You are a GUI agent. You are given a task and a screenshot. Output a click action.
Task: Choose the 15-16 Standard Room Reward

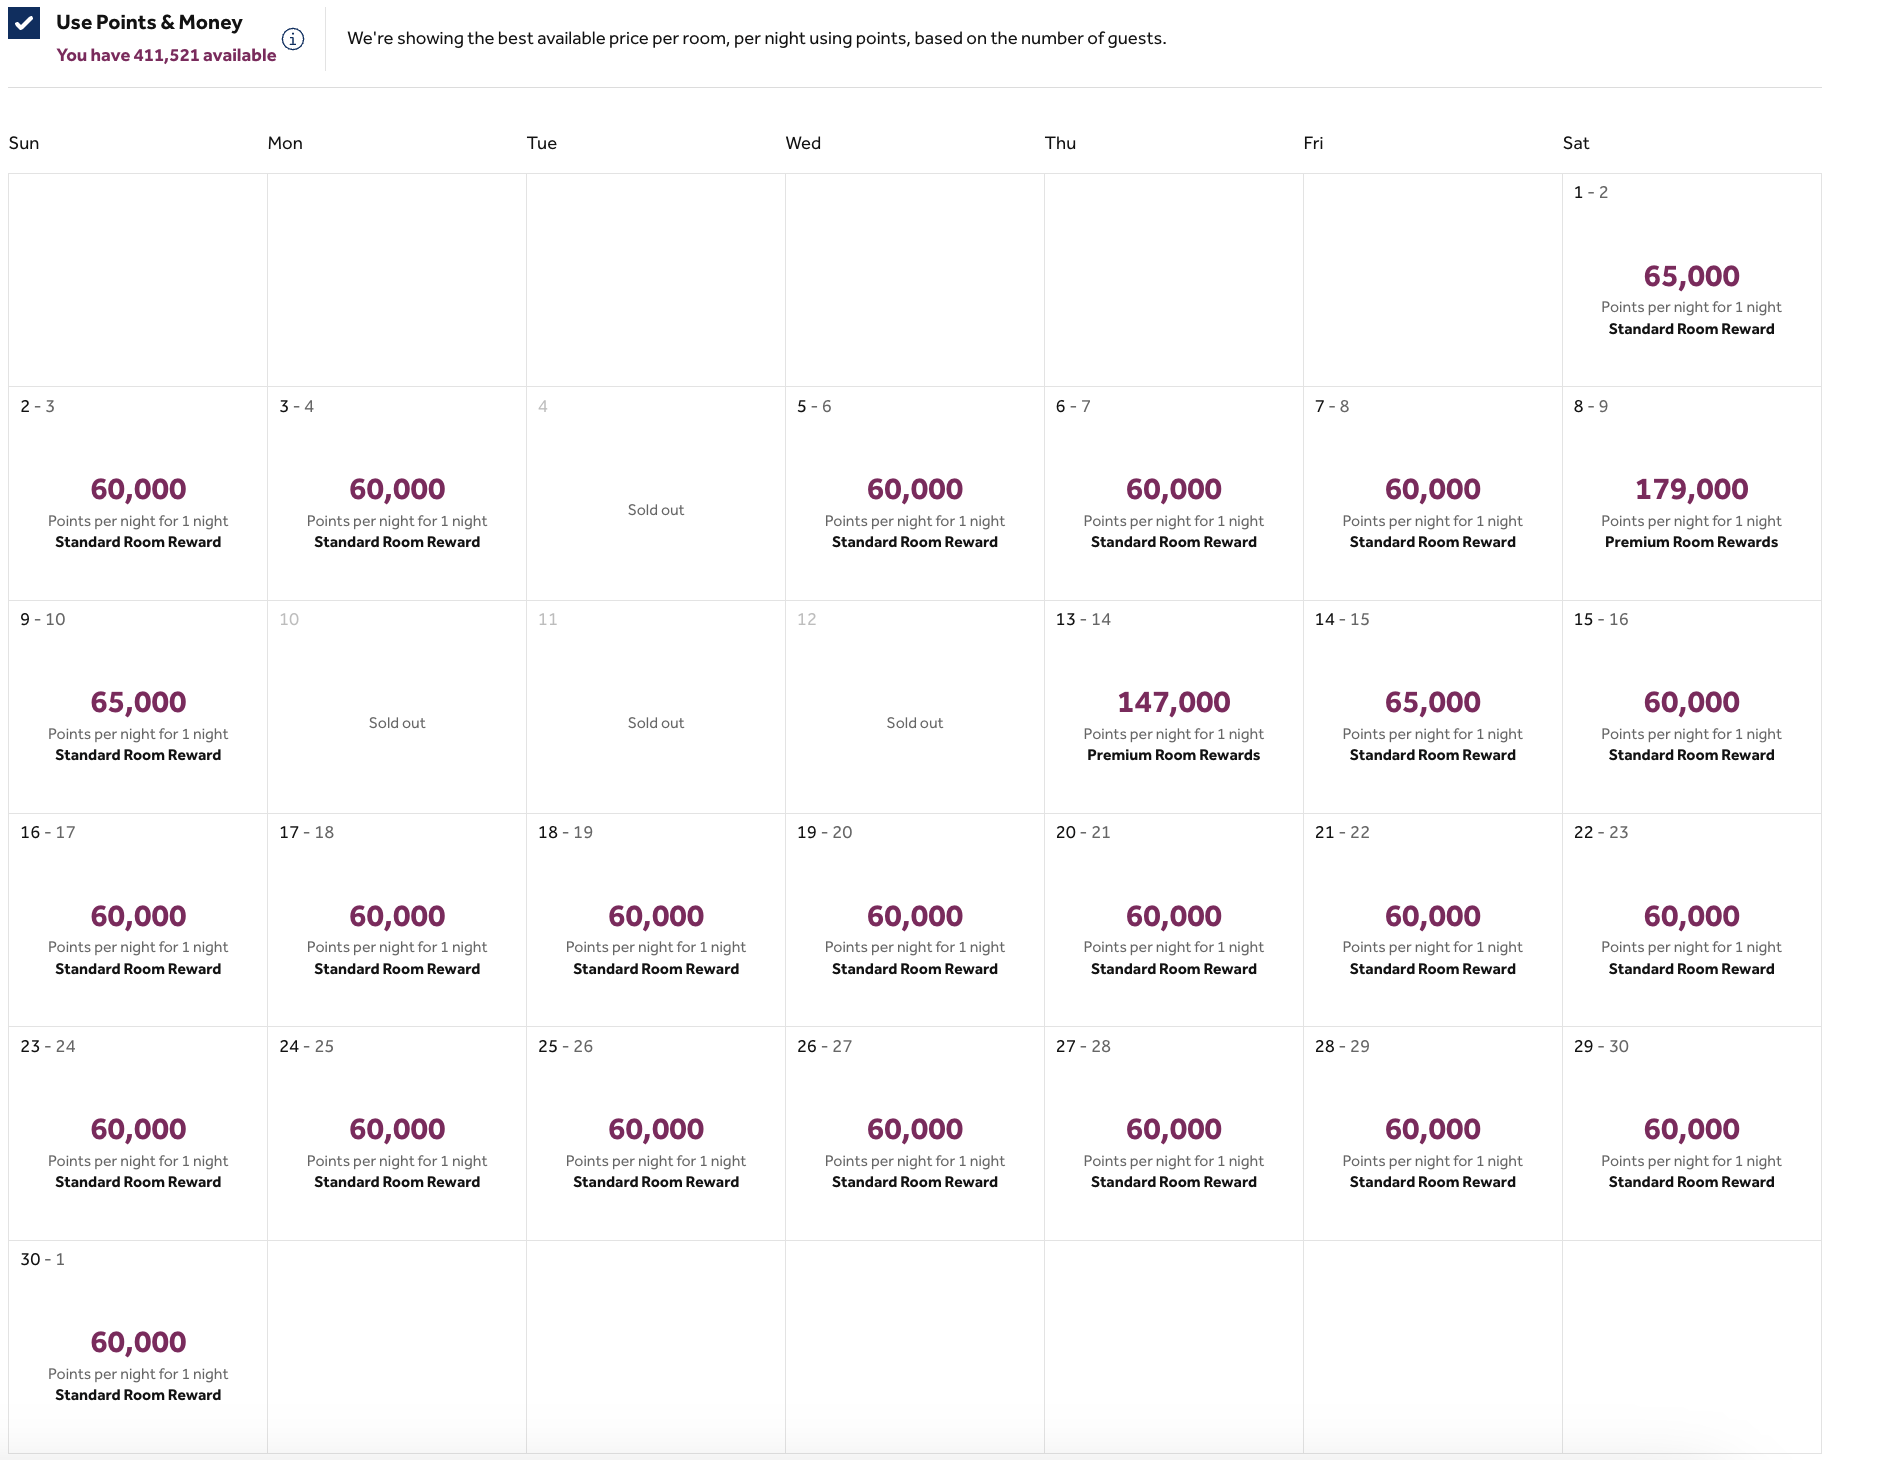(x=1692, y=707)
